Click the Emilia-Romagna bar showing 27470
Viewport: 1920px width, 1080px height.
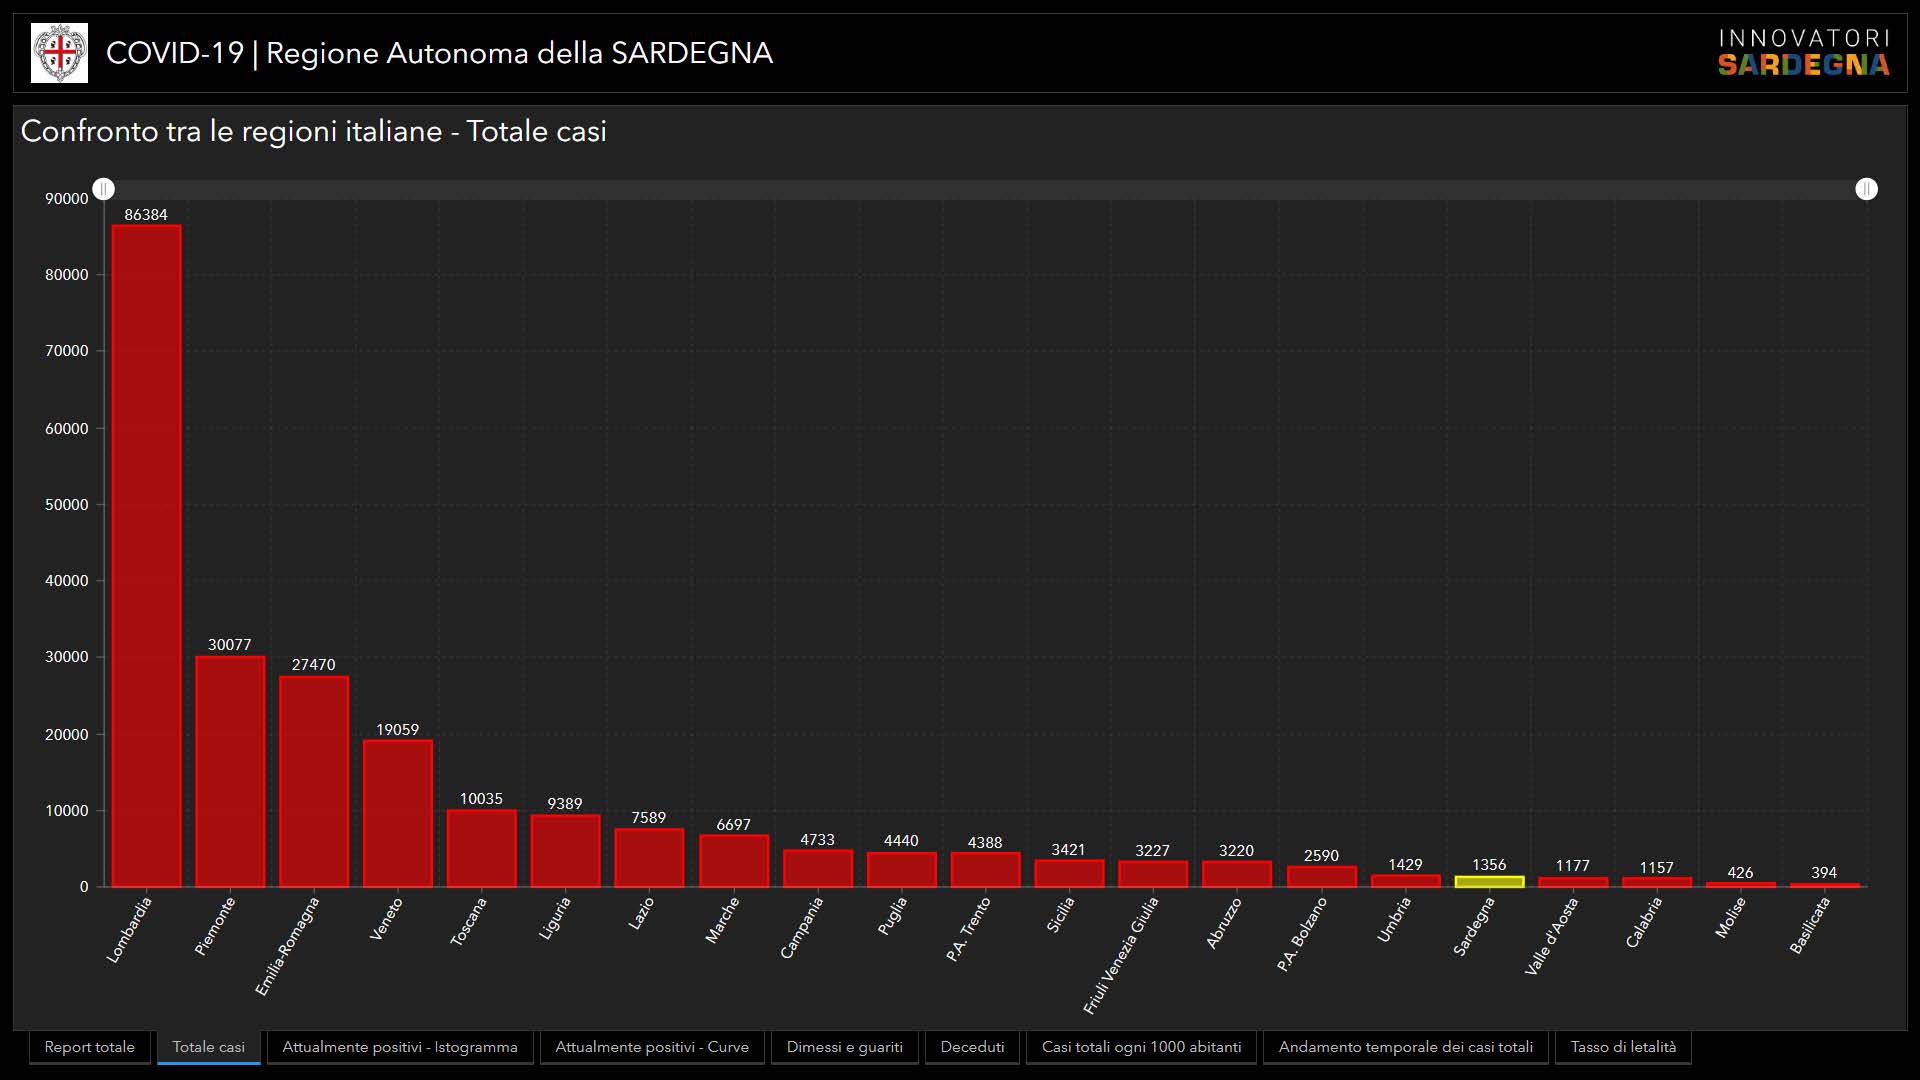(314, 780)
